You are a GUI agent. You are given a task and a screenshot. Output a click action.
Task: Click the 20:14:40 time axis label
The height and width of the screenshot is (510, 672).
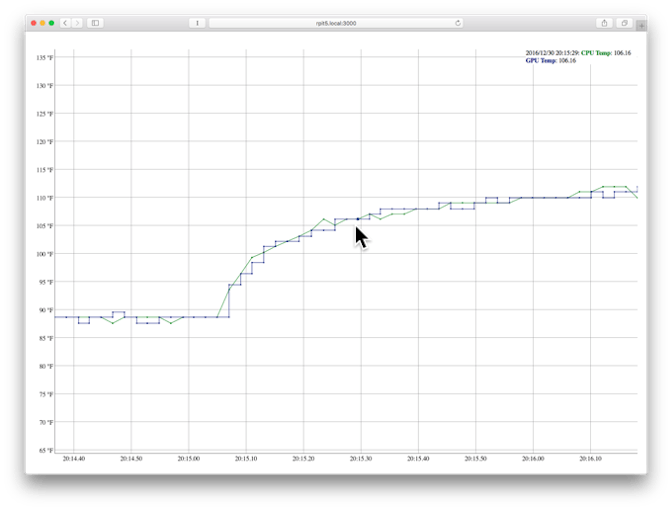(74, 459)
